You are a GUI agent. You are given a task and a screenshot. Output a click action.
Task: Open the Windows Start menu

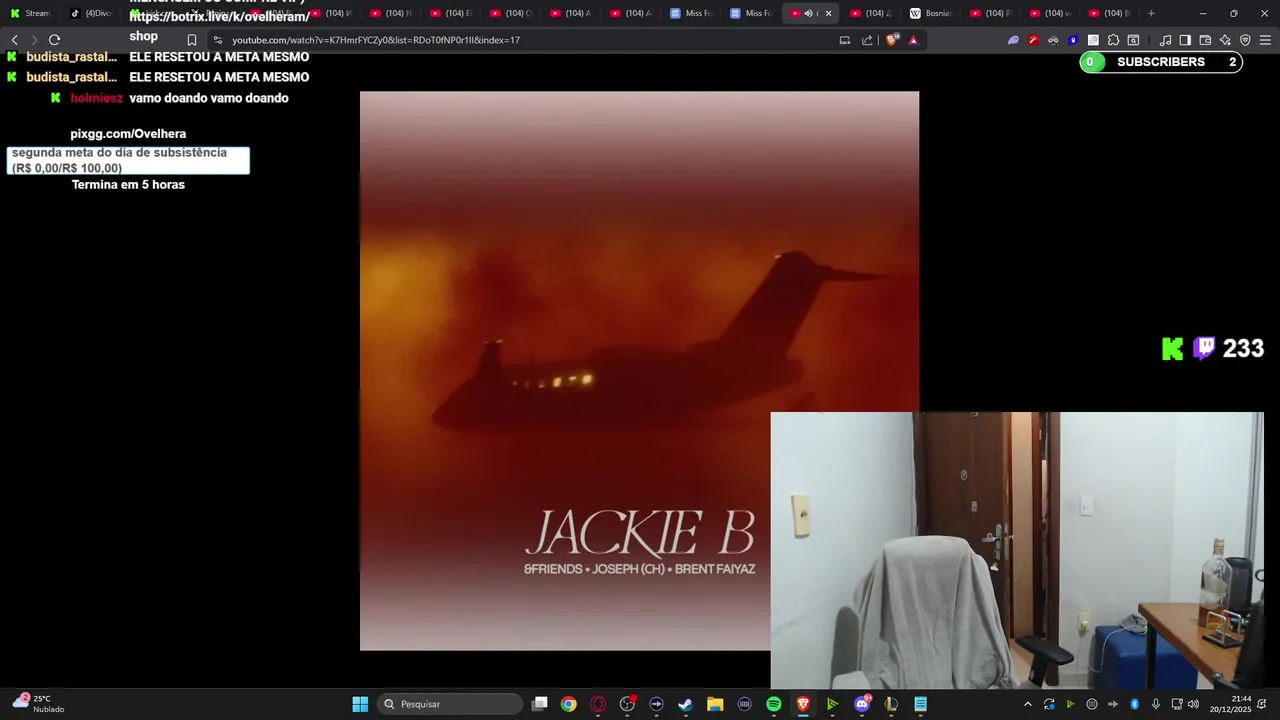pyautogui.click(x=360, y=704)
